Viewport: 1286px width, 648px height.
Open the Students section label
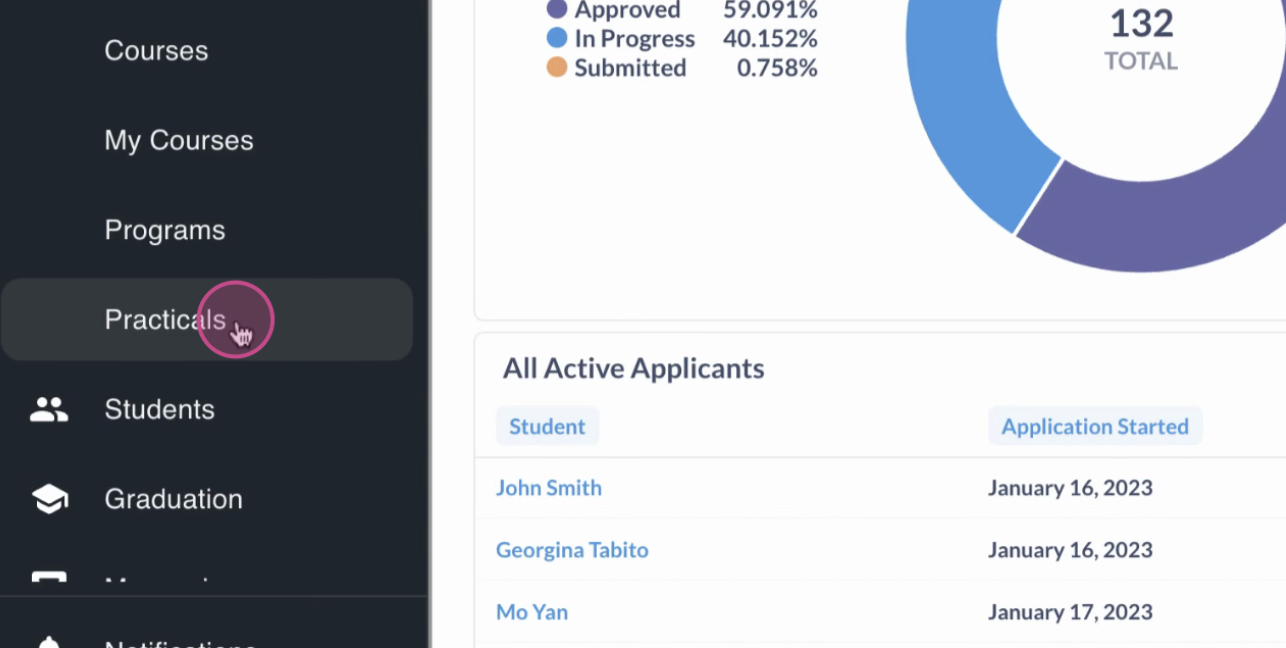coord(160,409)
